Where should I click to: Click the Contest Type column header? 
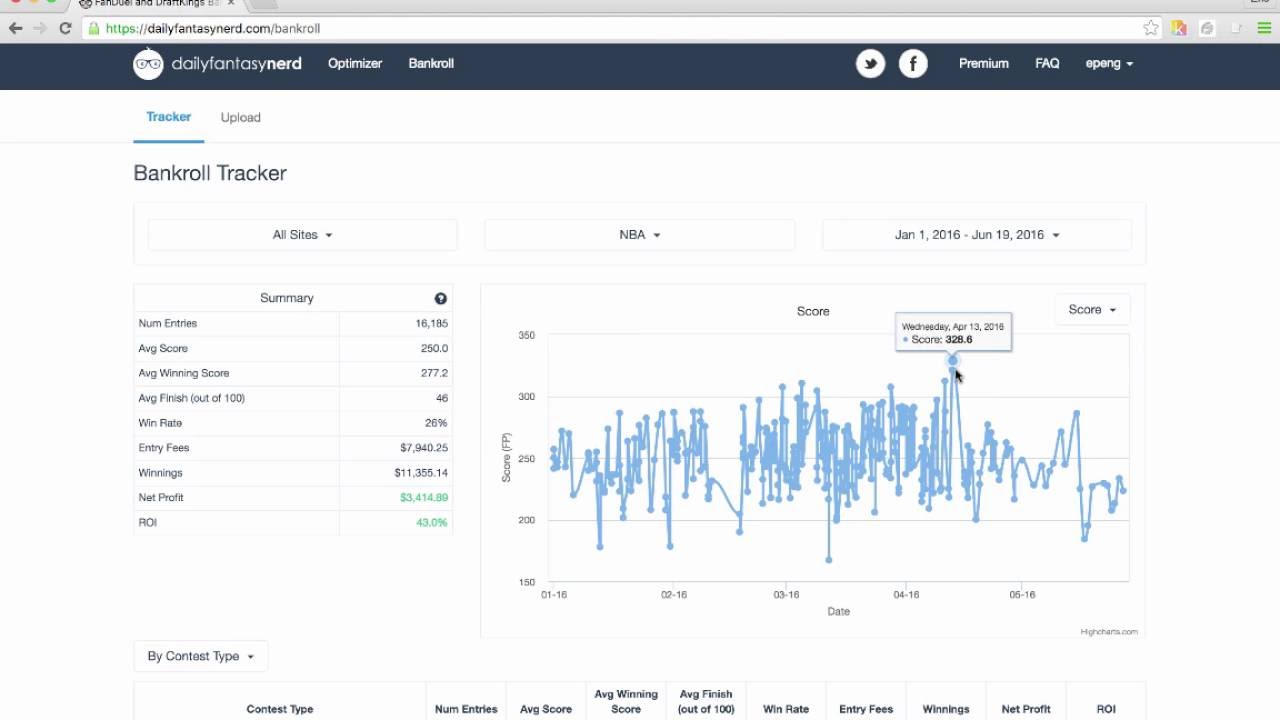coord(280,709)
